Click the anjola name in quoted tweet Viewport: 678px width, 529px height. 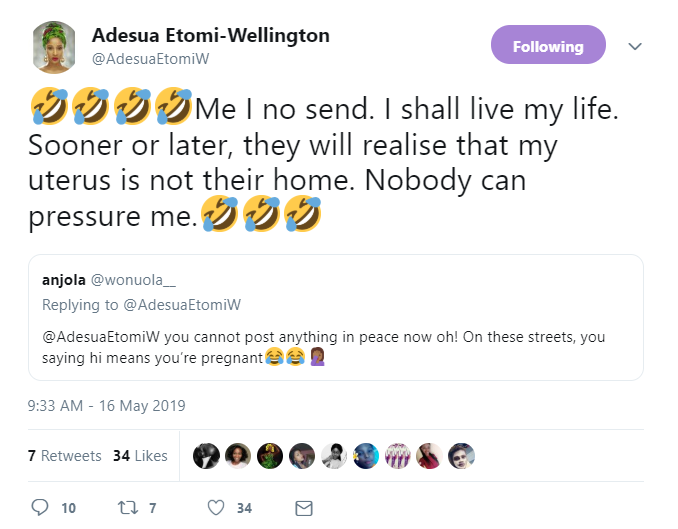coord(63,279)
